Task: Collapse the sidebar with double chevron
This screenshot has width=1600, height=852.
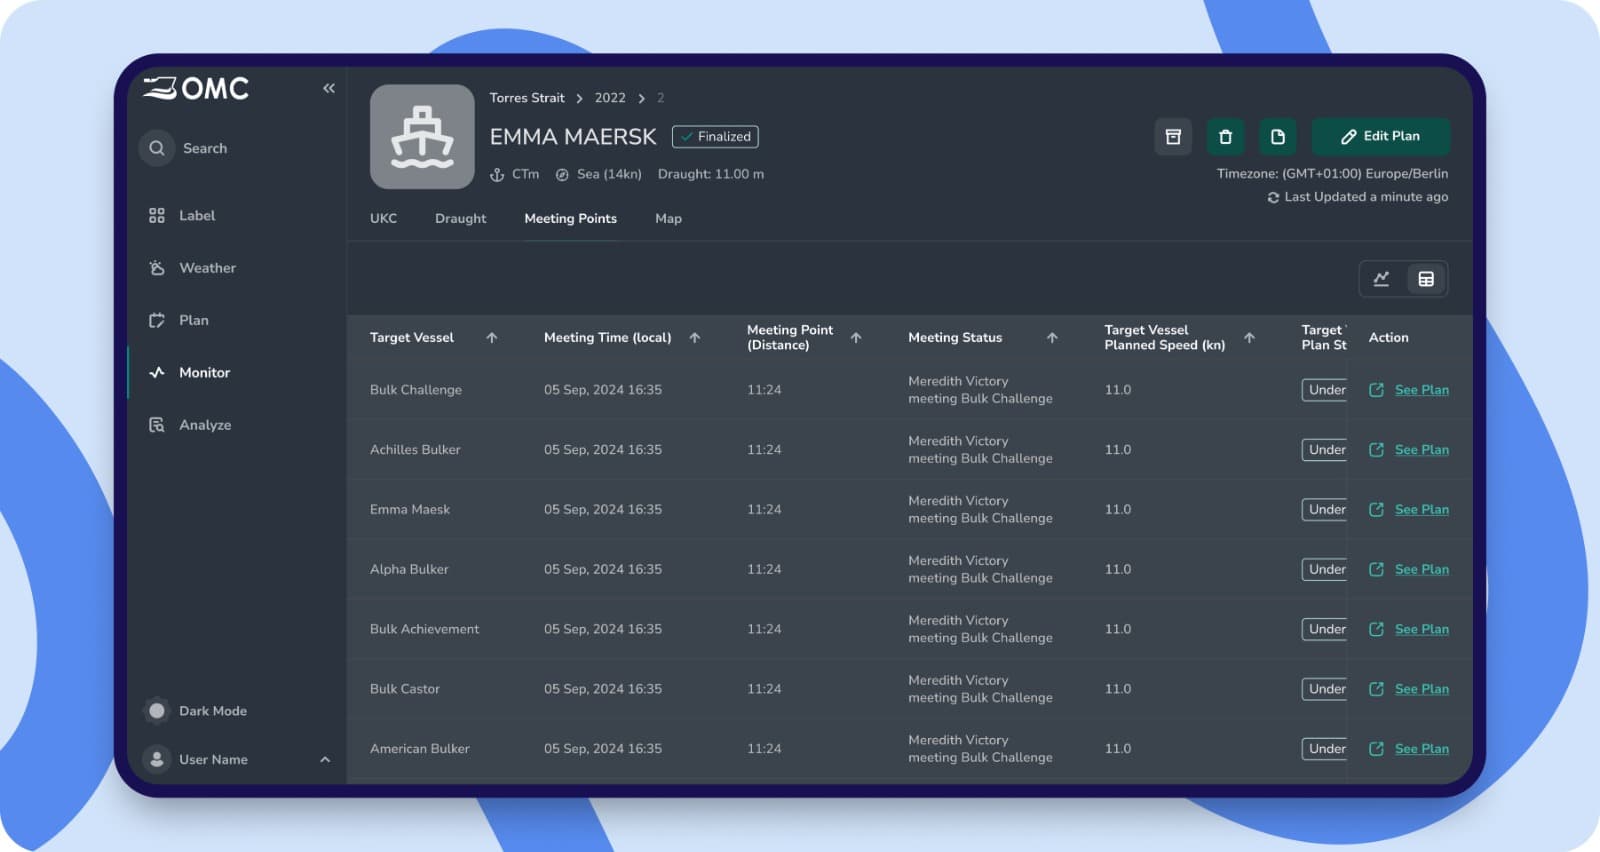Action: tap(329, 88)
